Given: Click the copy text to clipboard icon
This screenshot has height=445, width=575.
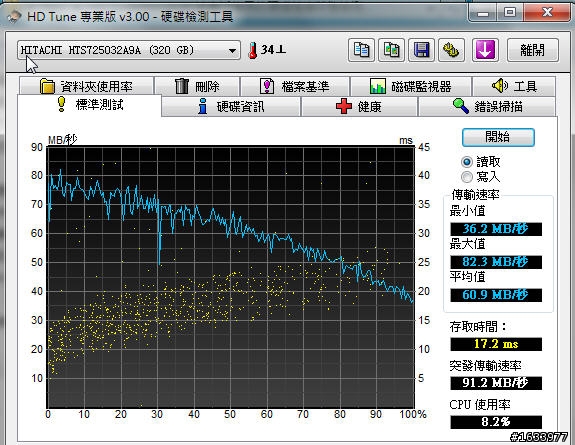Looking at the screenshot, I should click(361, 50).
